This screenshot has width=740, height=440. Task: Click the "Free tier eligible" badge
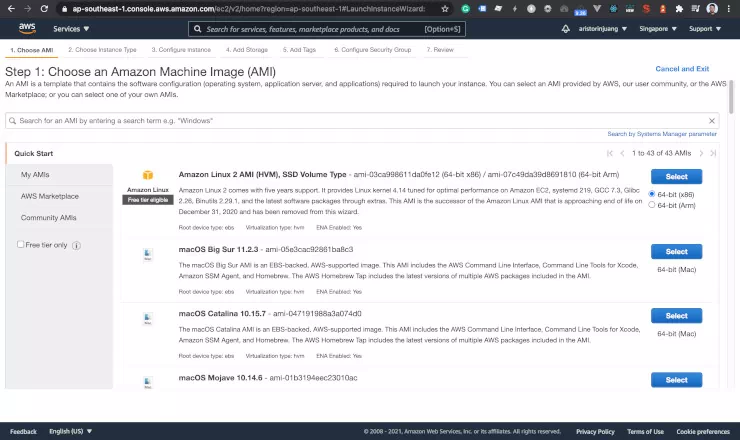pos(148,200)
